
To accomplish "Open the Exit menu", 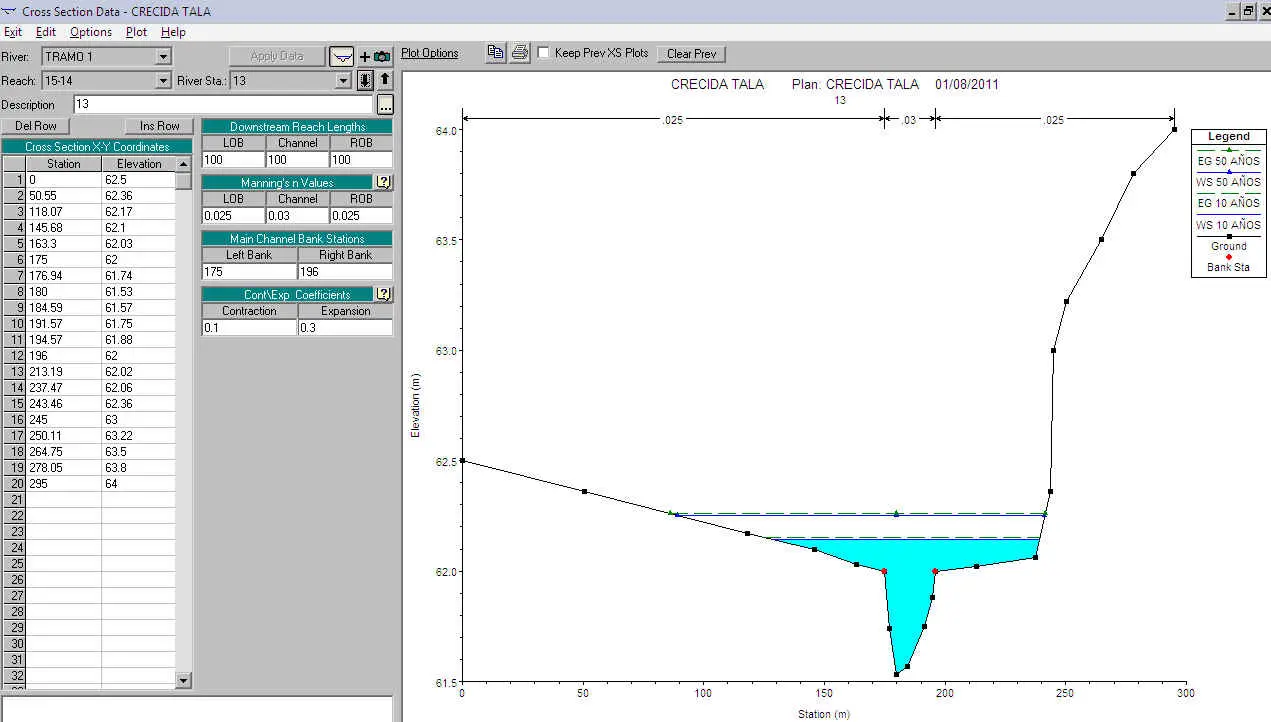I will click(13, 32).
